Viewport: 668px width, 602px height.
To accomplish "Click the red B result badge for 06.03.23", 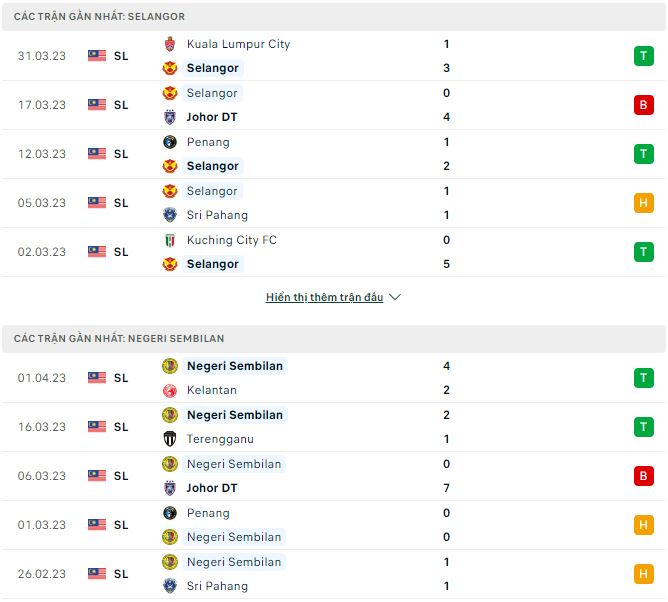I will [x=643, y=476].
